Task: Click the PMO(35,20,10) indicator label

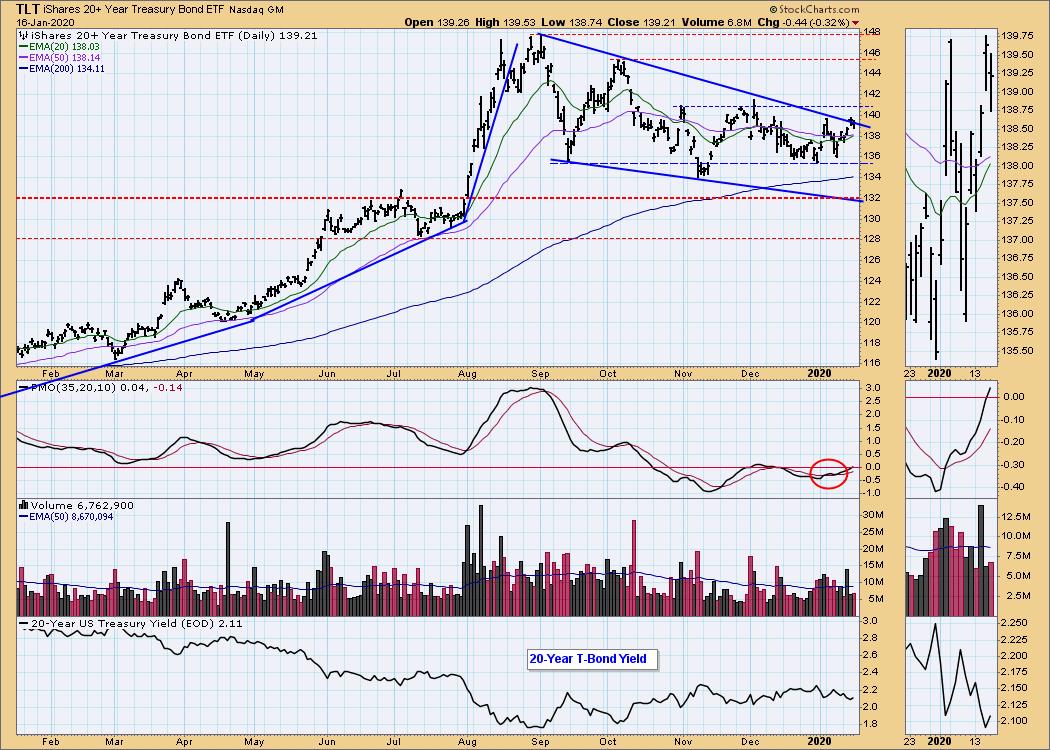Action: (73, 388)
